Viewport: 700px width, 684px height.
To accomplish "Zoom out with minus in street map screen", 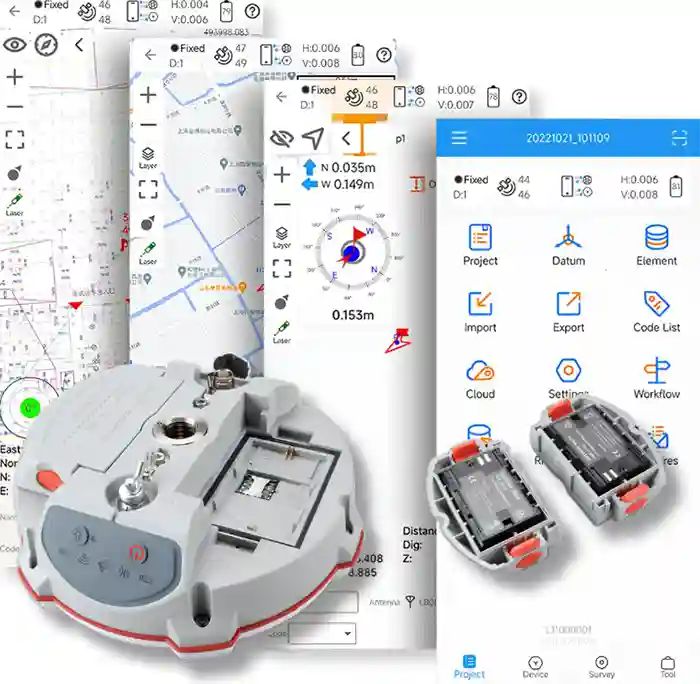I will [x=148, y=125].
